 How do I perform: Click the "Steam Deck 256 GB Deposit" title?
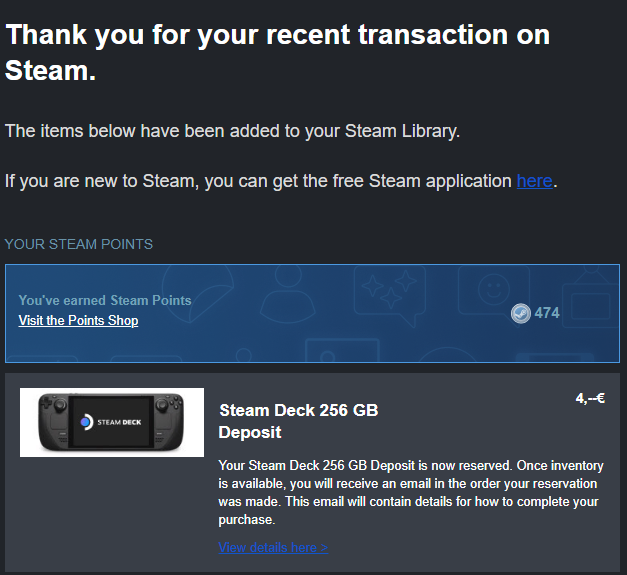(x=298, y=421)
